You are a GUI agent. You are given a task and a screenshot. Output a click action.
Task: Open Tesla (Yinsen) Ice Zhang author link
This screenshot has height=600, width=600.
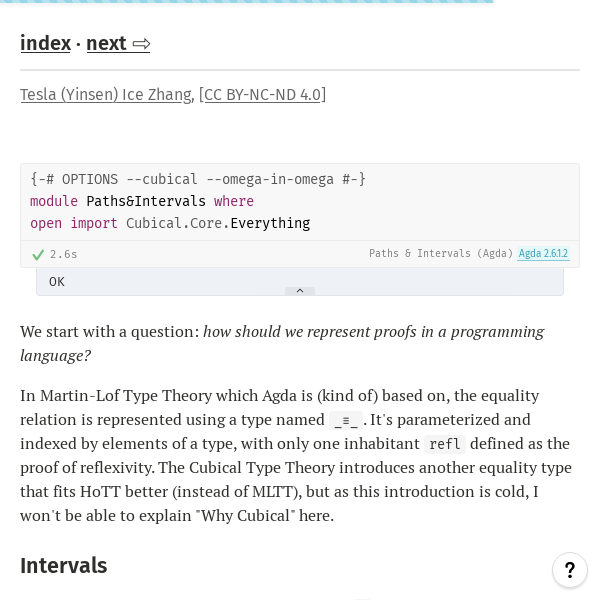(x=106, y=95)
